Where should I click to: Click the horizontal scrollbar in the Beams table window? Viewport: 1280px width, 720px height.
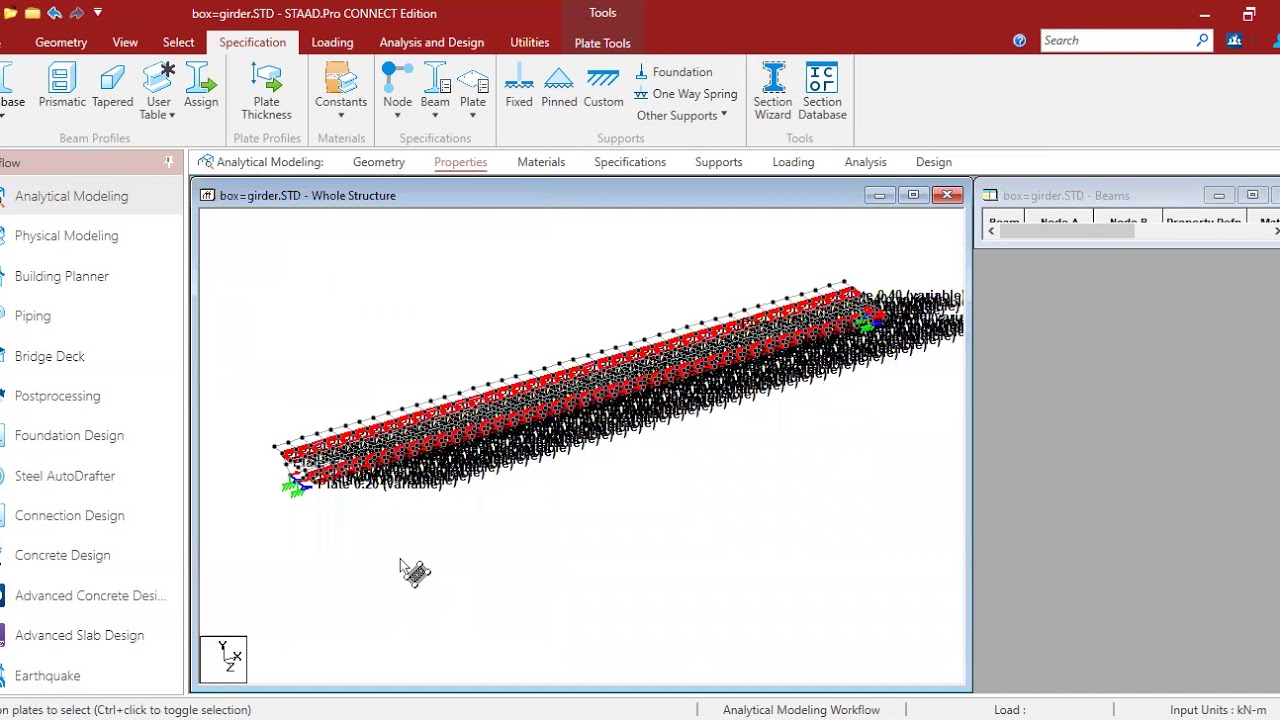click(x=1066, y=231)
